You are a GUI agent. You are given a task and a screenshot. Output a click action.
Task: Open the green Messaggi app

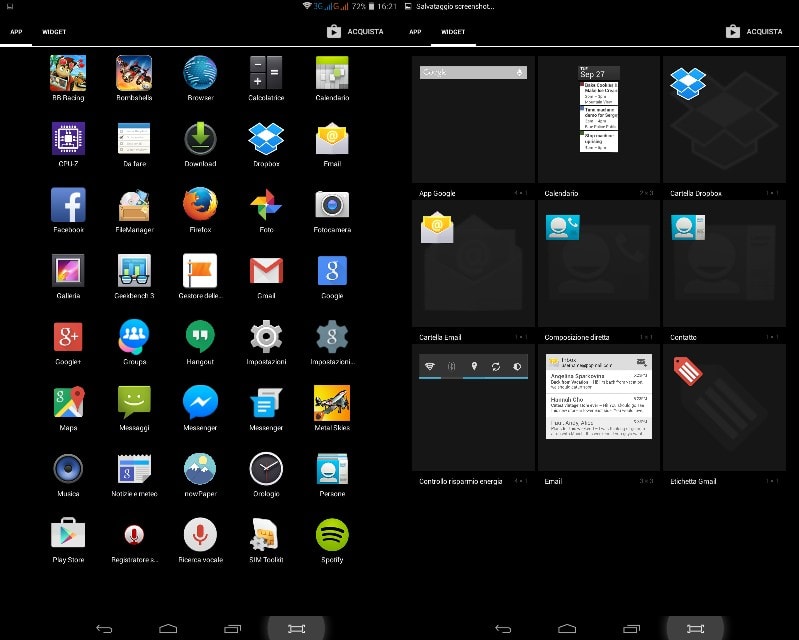134,403
